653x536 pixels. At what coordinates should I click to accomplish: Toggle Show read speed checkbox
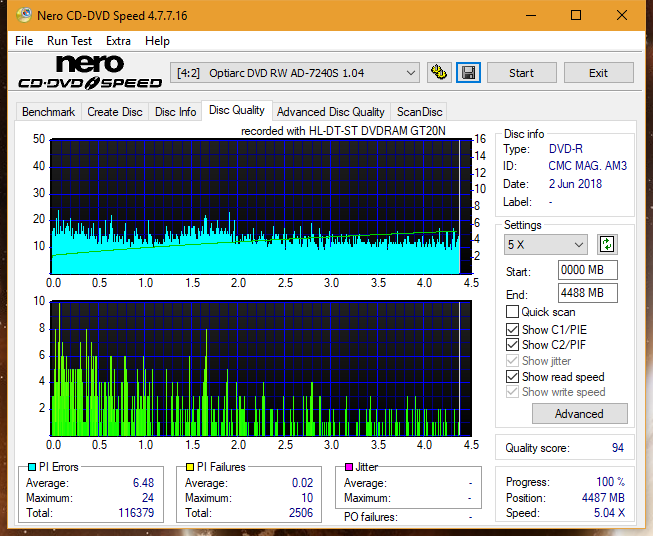click(512, 376)
